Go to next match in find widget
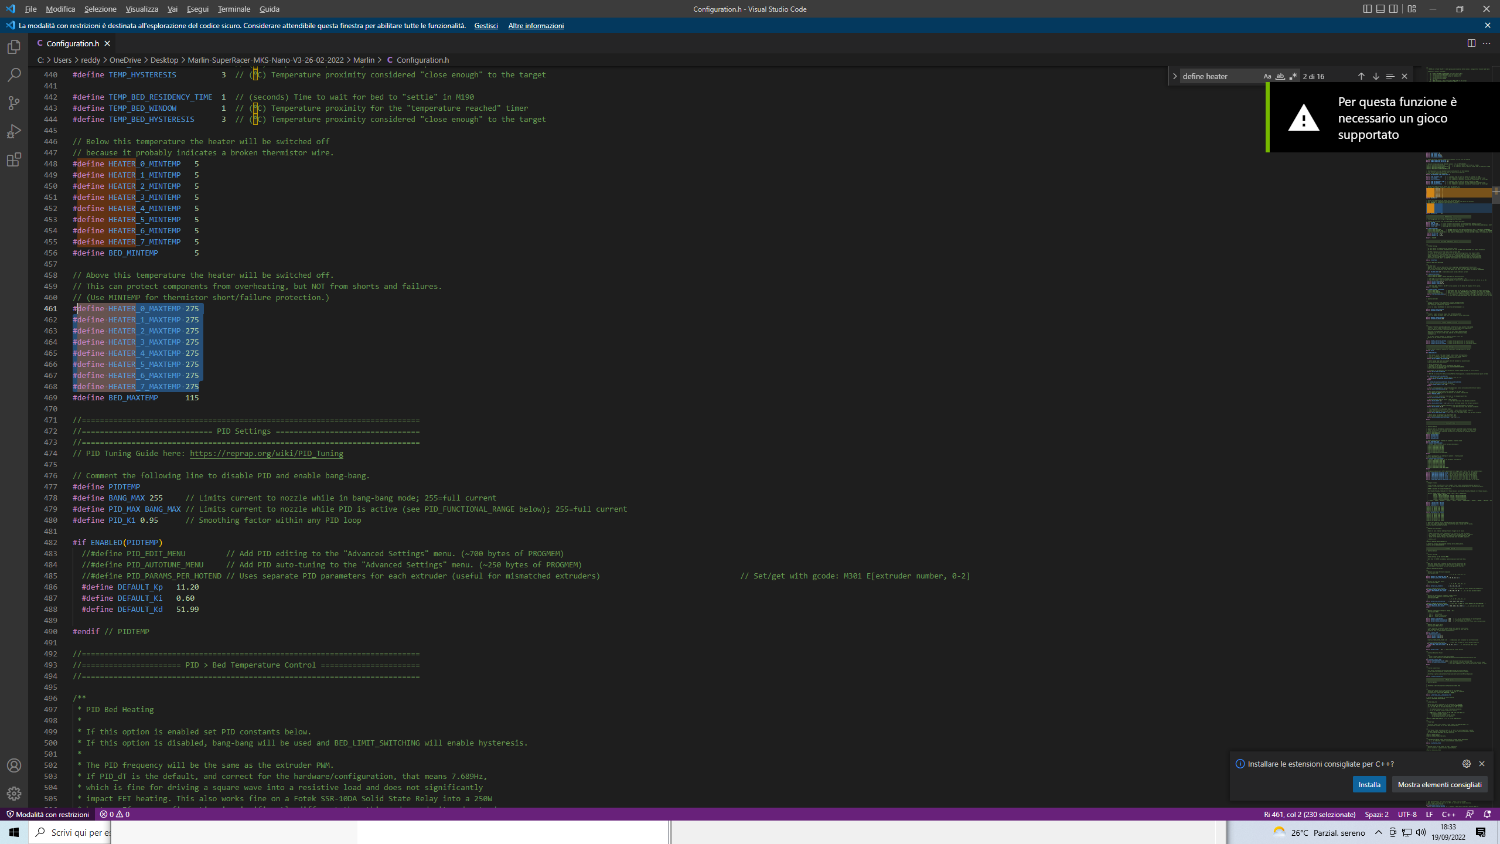 tap(1376, 76)
